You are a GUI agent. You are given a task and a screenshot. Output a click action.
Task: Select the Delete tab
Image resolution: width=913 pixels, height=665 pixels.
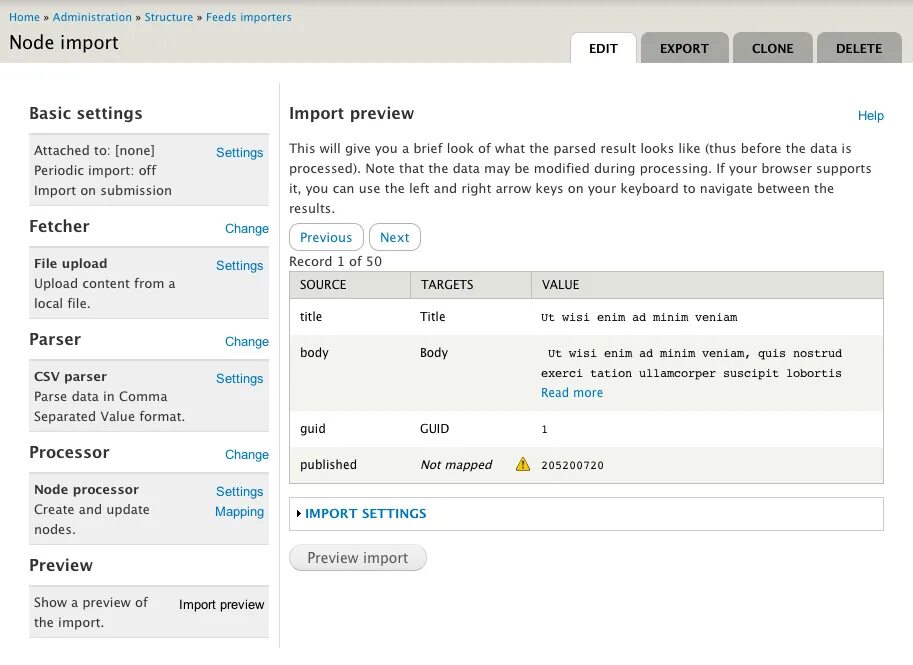859,48
